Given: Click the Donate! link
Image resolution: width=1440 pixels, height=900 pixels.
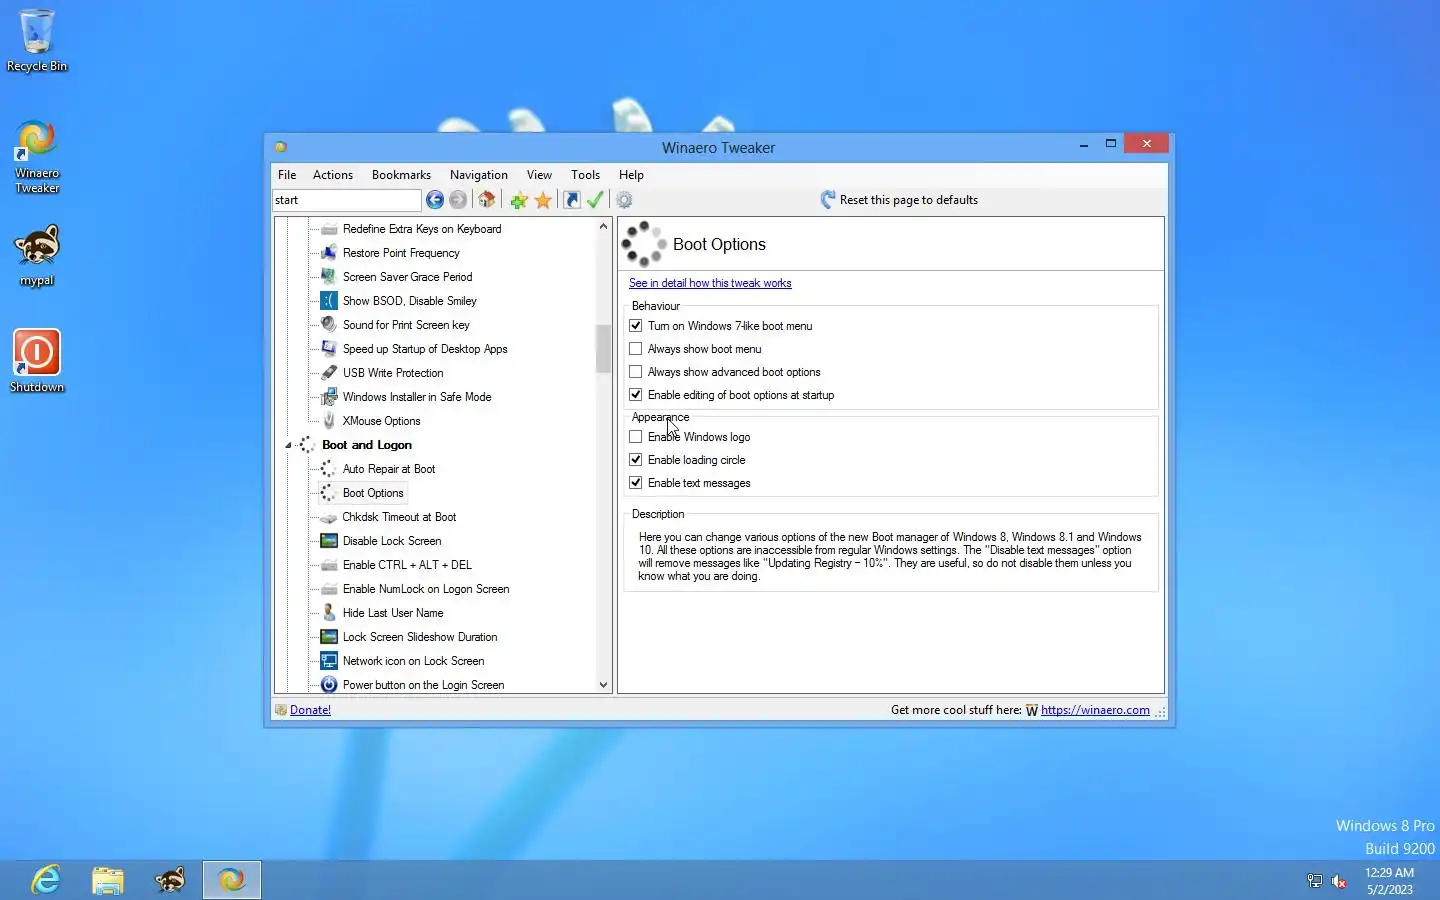Looking at the screenshot, I should (310, 710).
